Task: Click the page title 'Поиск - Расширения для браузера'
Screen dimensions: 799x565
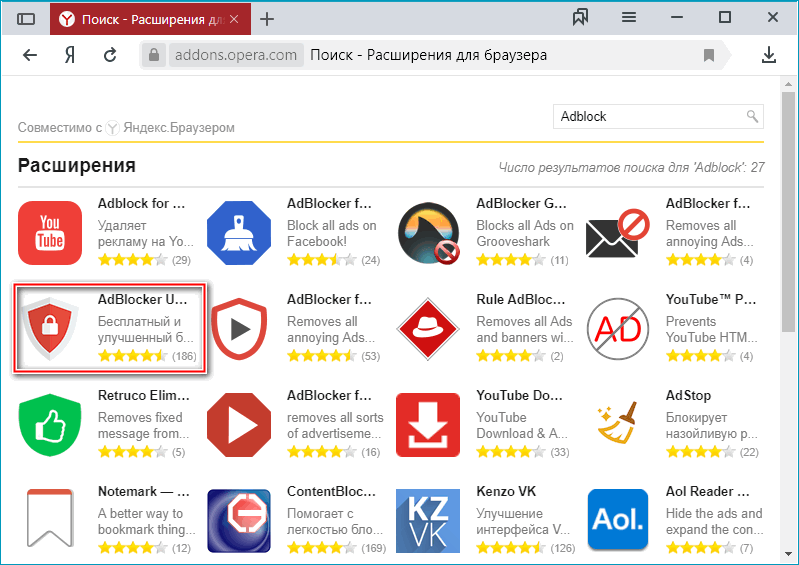Action: tap(429, 55)
